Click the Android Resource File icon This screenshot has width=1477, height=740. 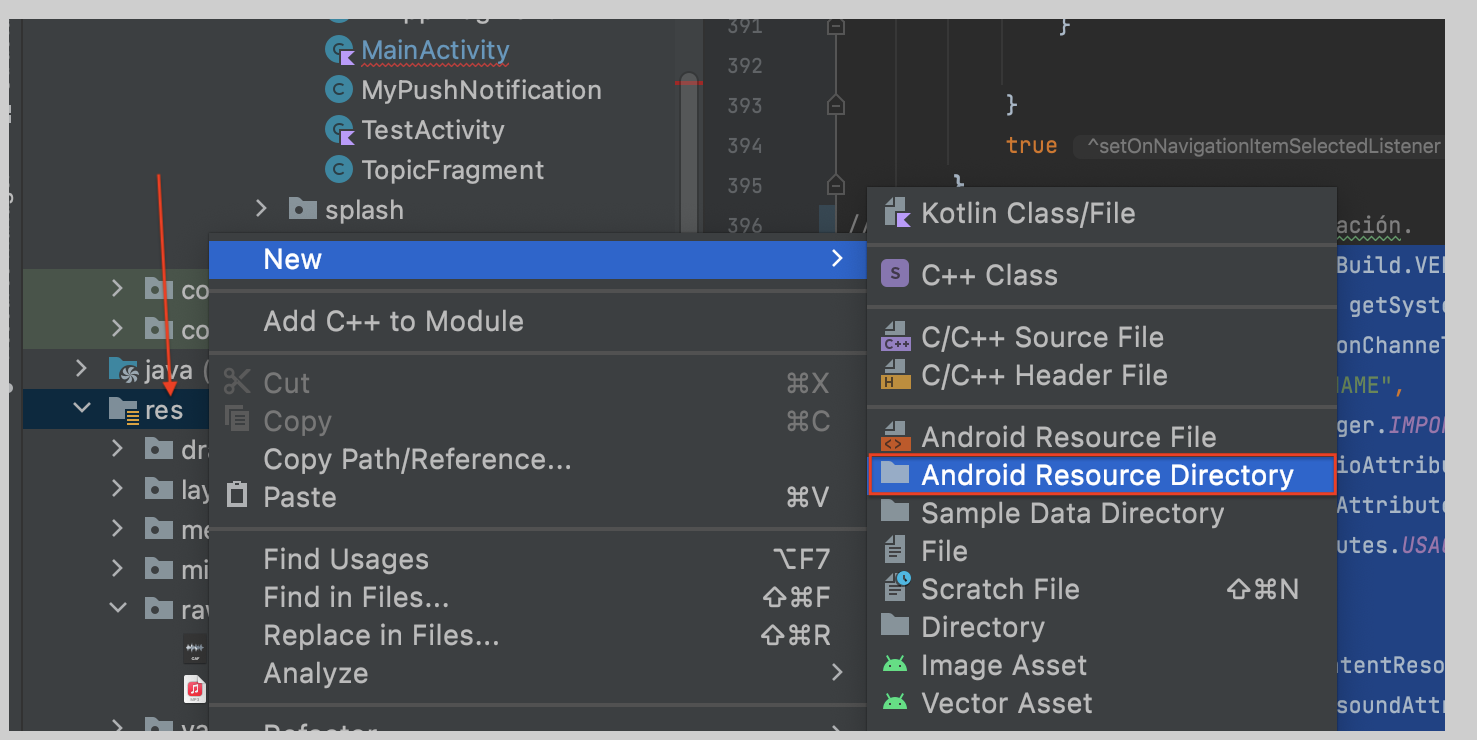pyautogui.click(x=895, y=437)
